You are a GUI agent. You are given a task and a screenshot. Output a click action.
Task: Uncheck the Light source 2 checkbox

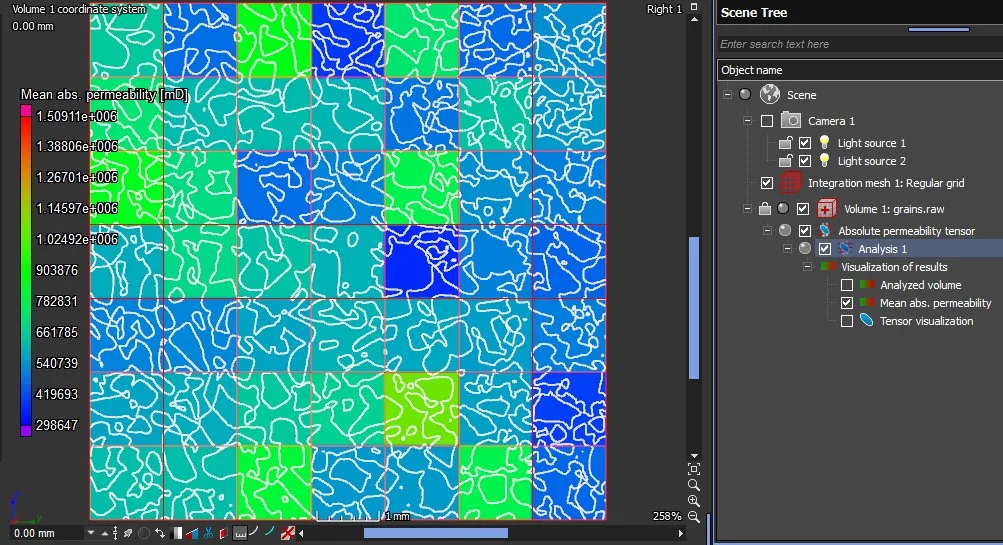(x=805, y=161)
